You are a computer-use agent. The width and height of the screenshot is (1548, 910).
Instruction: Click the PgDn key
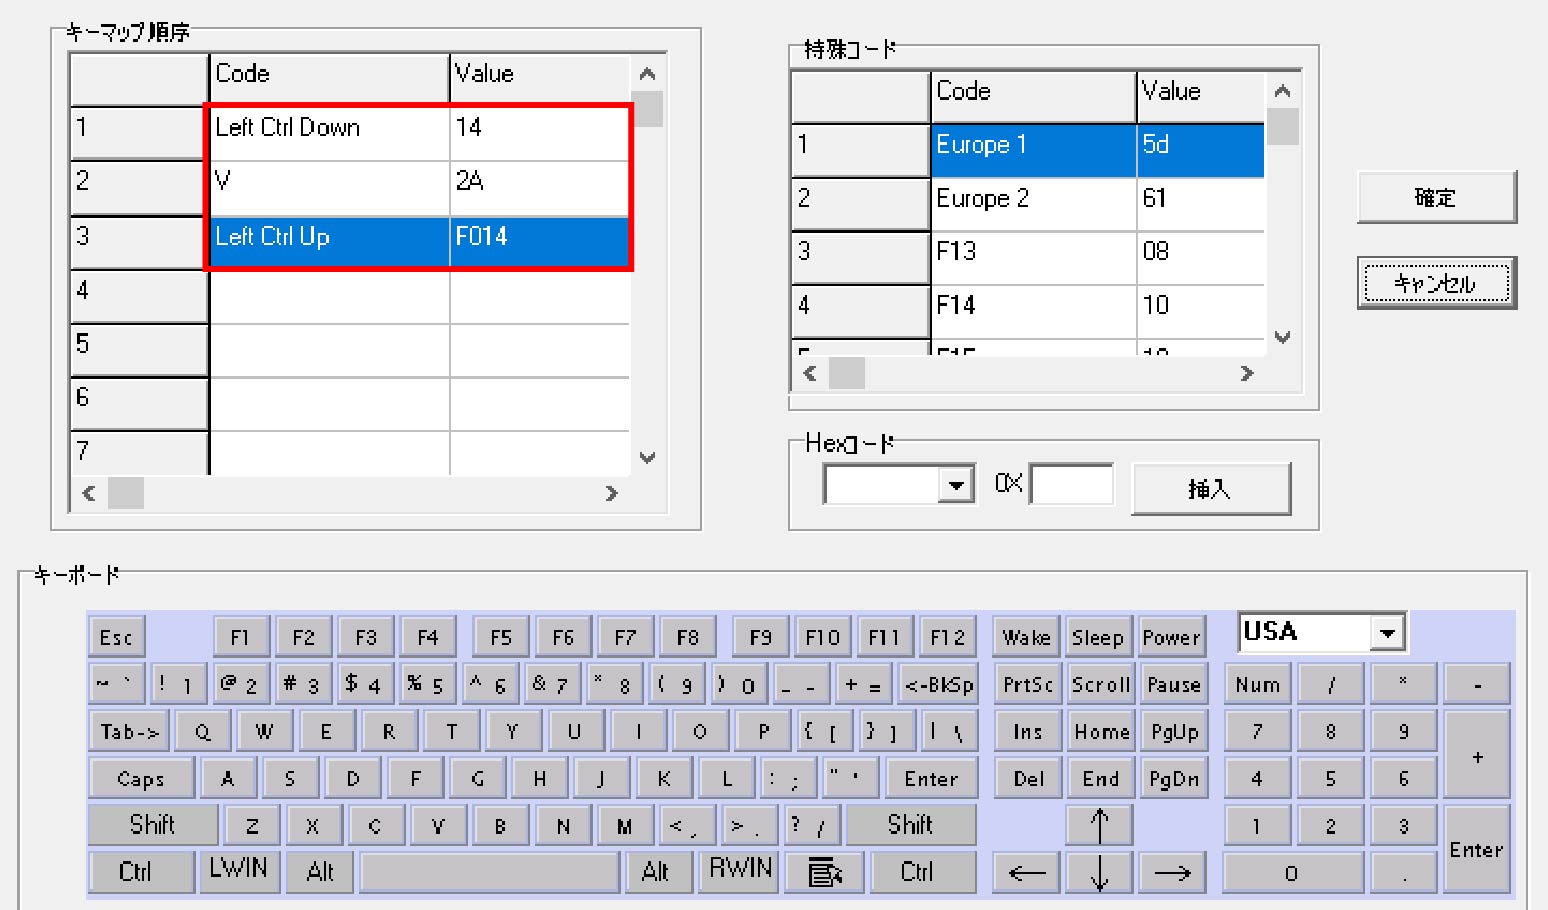point(1173,779)
